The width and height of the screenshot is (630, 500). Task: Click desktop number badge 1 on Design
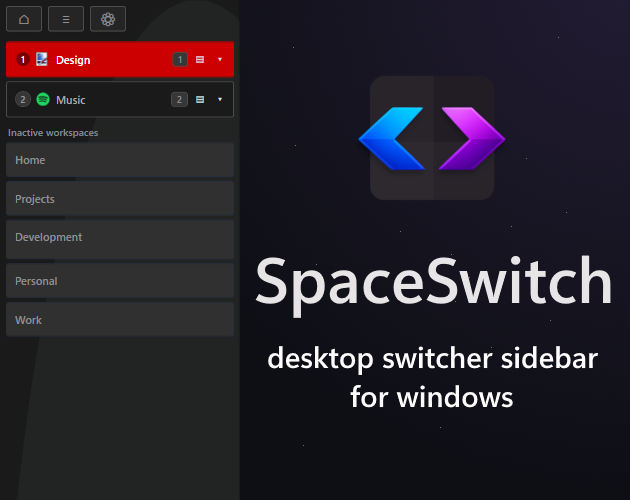tap(23, 59)
